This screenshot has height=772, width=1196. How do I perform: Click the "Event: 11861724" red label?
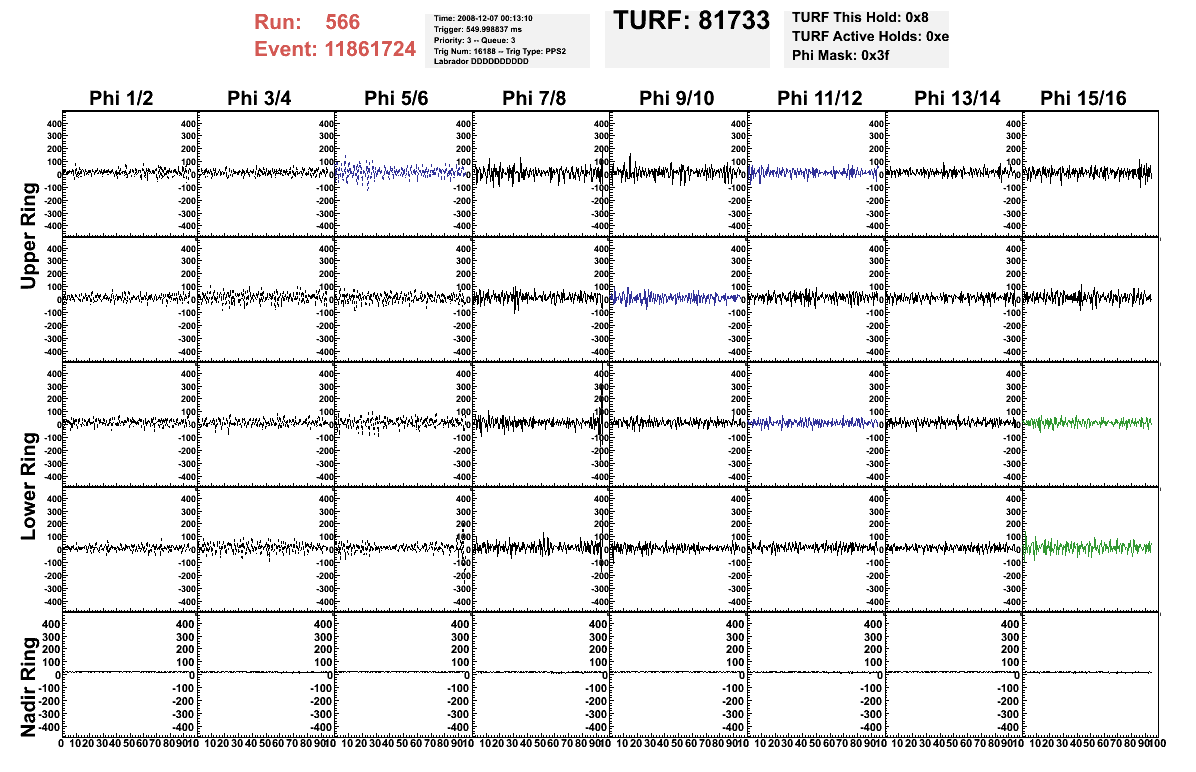click(335, 50)
